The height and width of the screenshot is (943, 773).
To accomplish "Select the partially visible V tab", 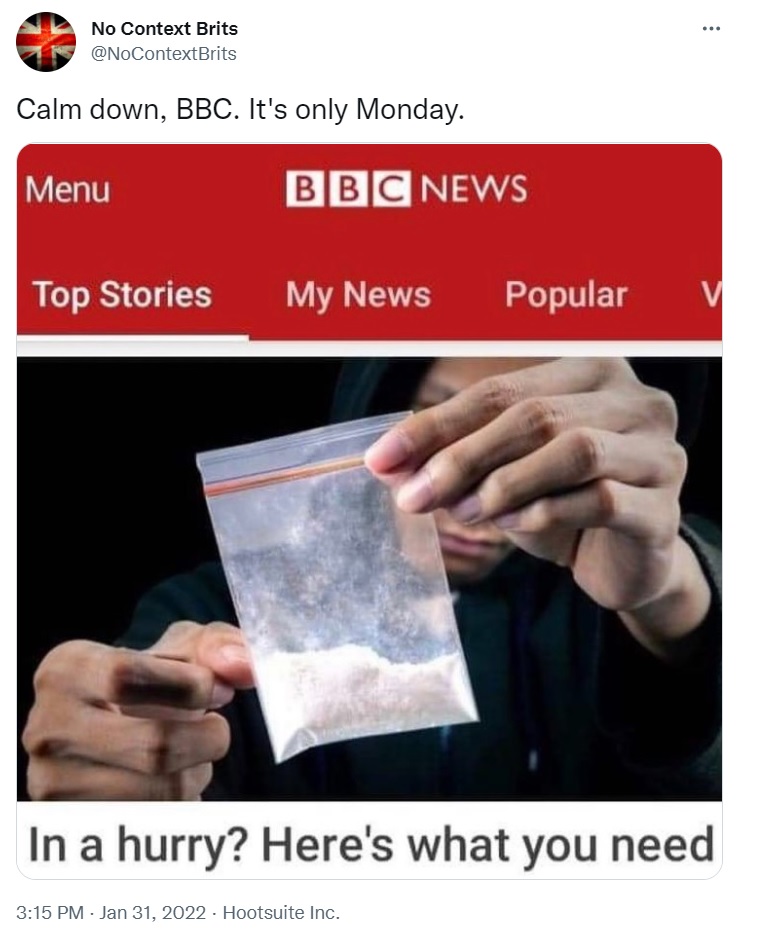I will click(710, 295).
